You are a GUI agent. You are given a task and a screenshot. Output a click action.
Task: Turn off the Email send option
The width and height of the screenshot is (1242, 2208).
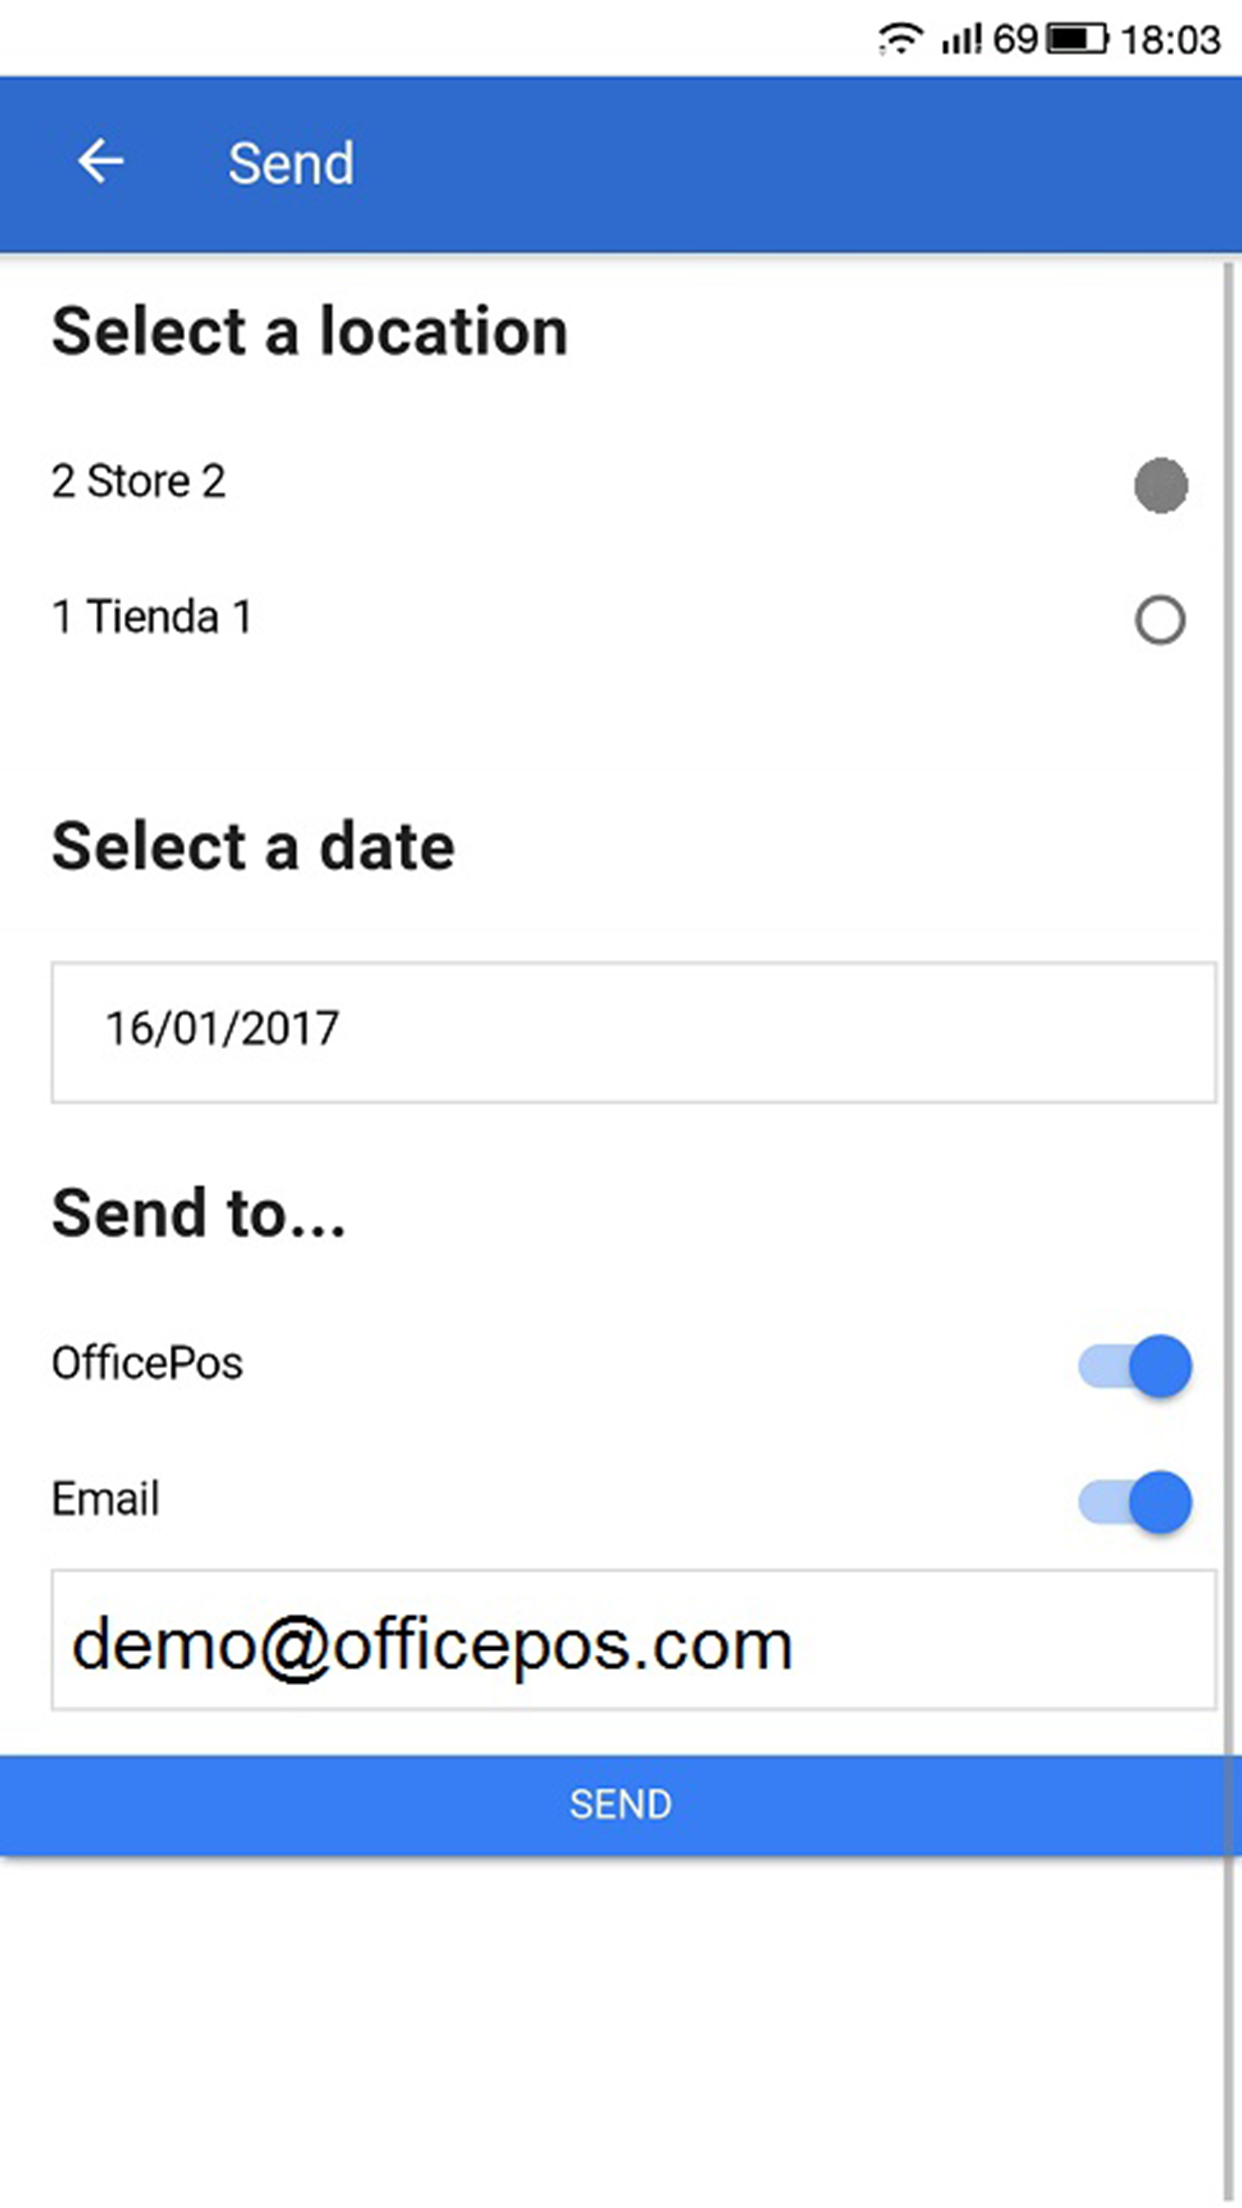coord(1135,1502)
